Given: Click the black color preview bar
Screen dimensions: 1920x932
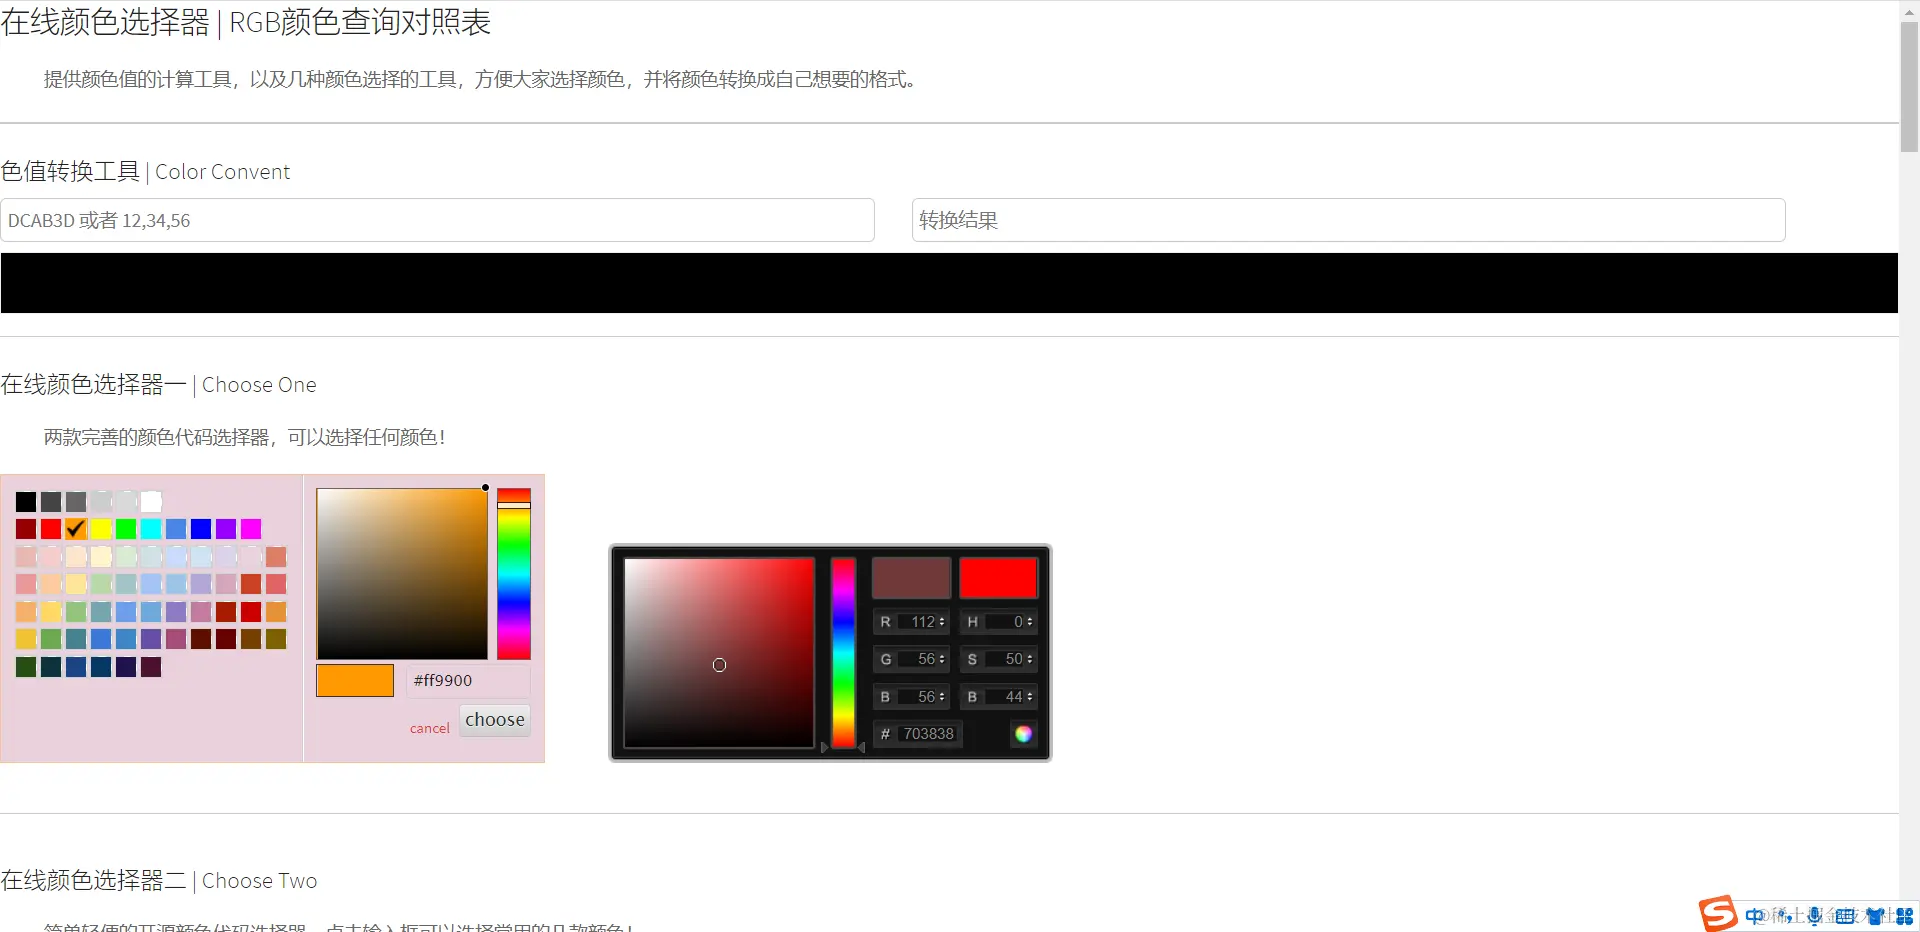Looking at the screenshot, I should point(949,283).
